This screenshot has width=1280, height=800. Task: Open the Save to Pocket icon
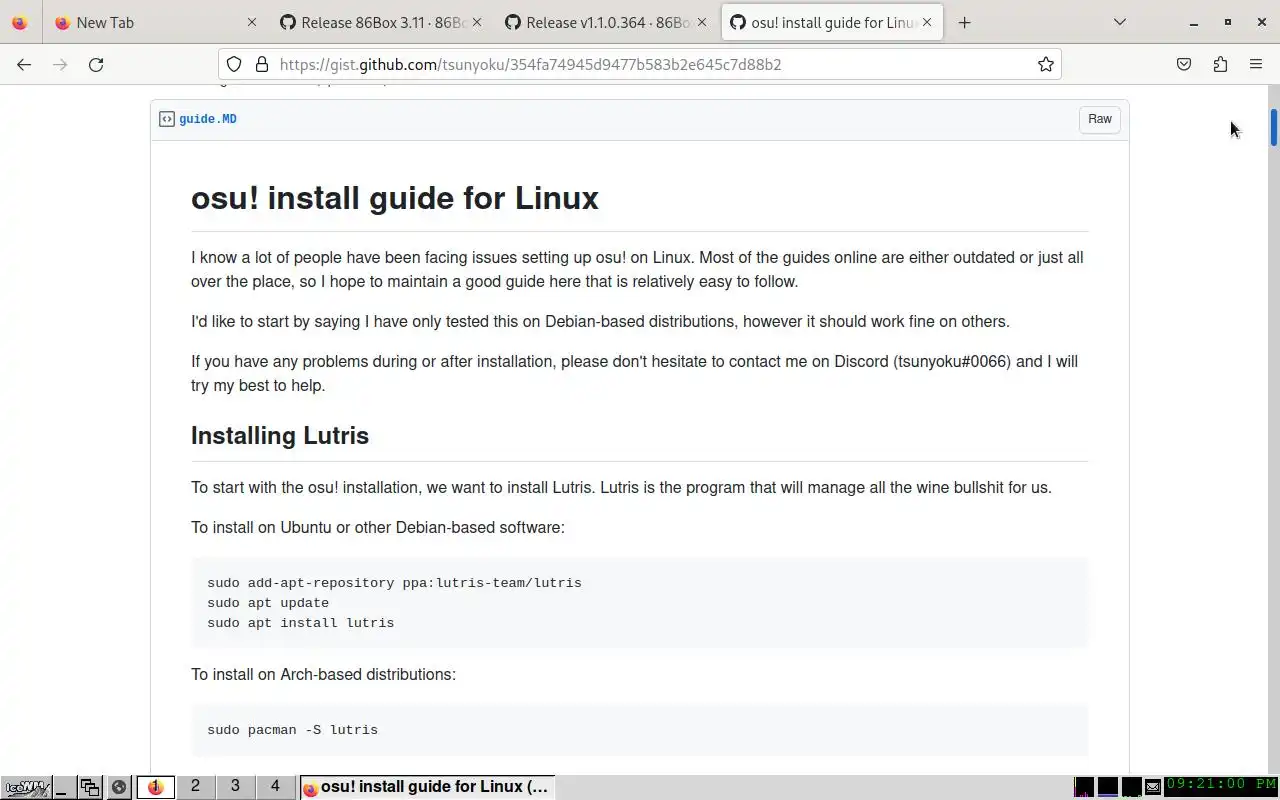tap(1184, 64)
